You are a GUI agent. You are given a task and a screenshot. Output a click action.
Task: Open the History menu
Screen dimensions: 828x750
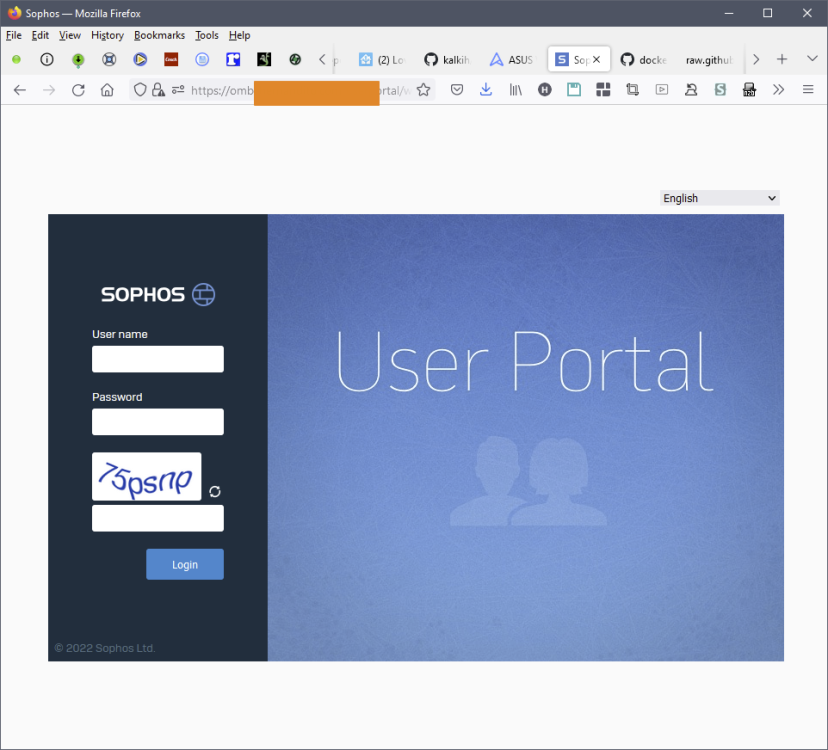107,35
